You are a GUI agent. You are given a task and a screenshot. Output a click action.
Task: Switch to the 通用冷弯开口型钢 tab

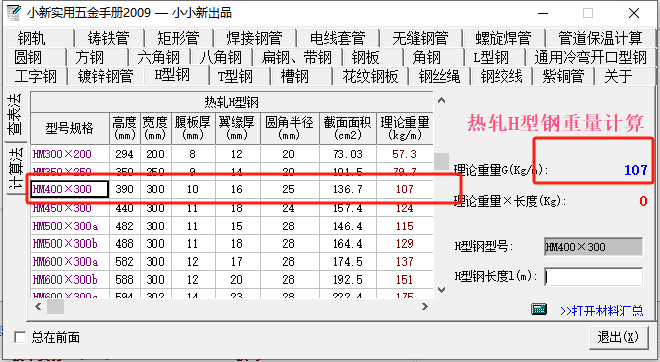point(590,57)
